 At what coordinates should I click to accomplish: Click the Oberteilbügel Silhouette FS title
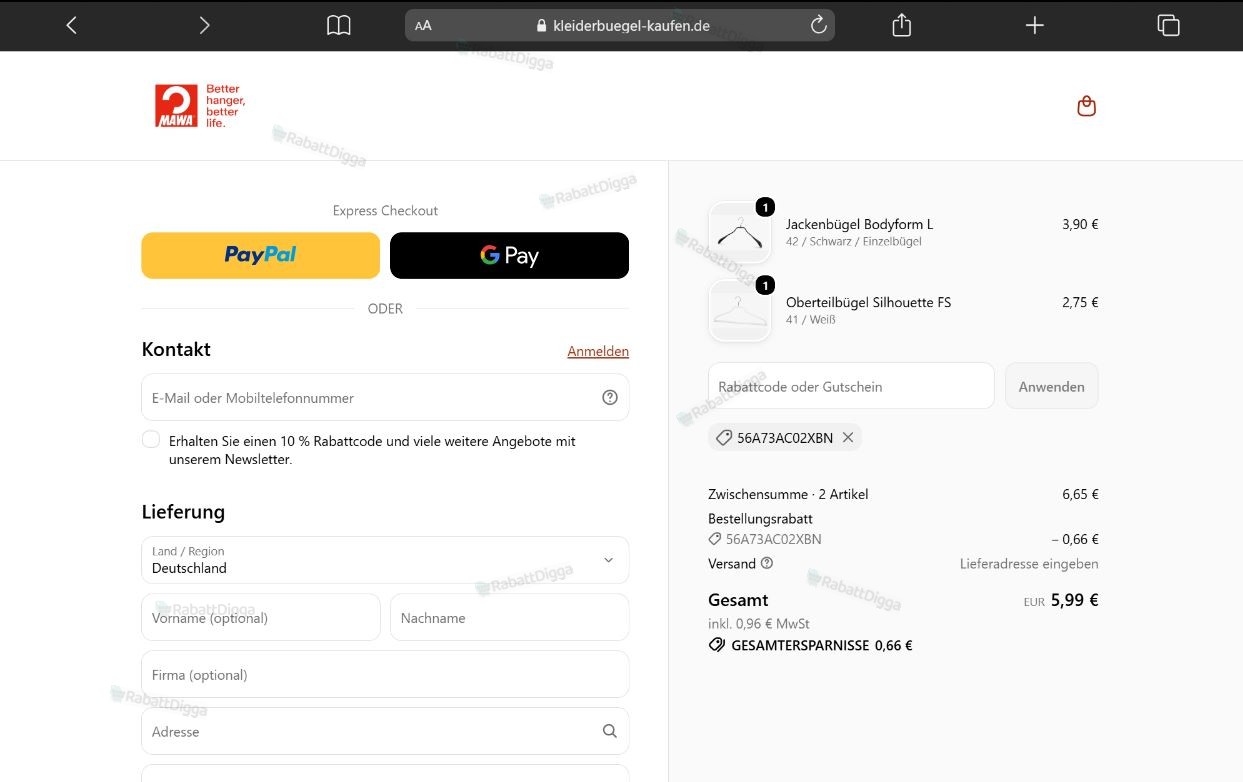point(868,302)
